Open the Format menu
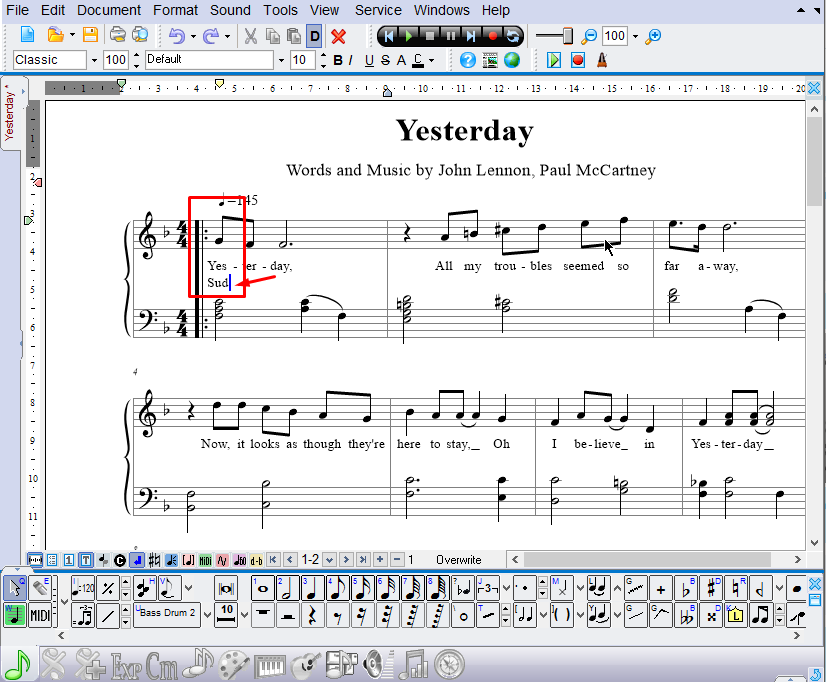Image resolution: width=826 pixels, height=682 pixels. pyautogui.click(x=175, y=10)
